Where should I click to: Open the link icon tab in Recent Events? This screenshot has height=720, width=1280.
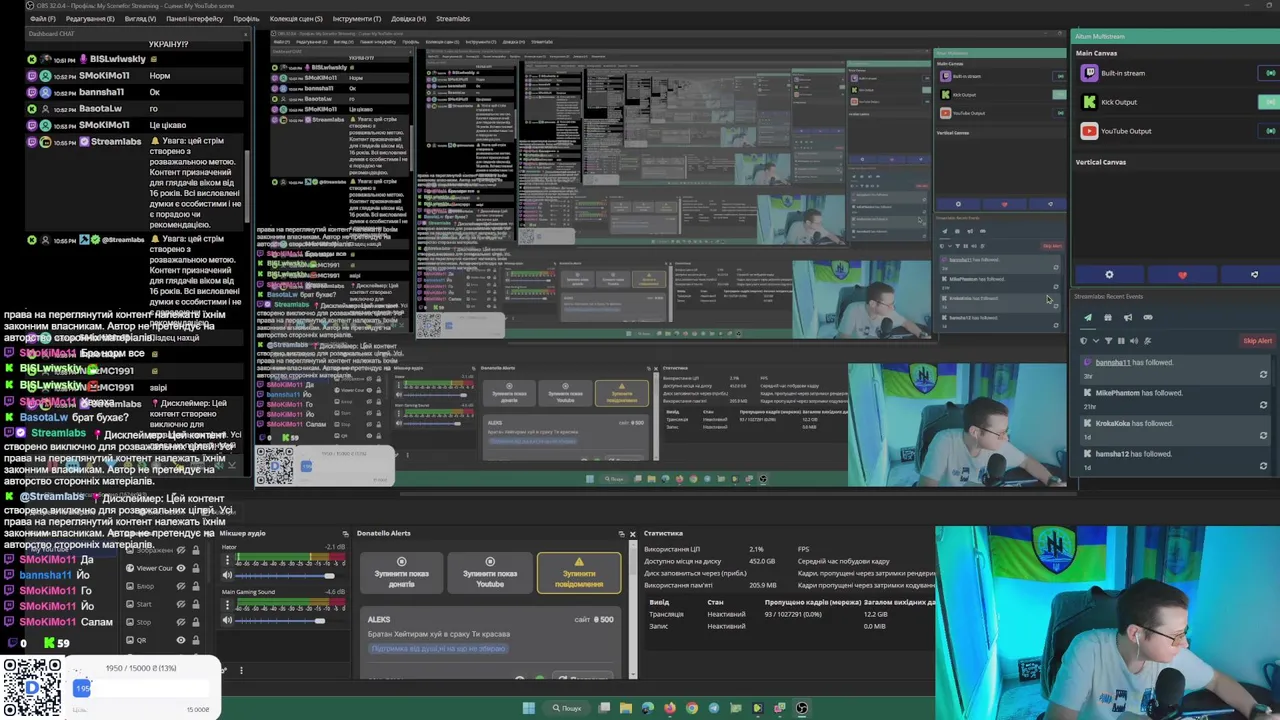1147,318
